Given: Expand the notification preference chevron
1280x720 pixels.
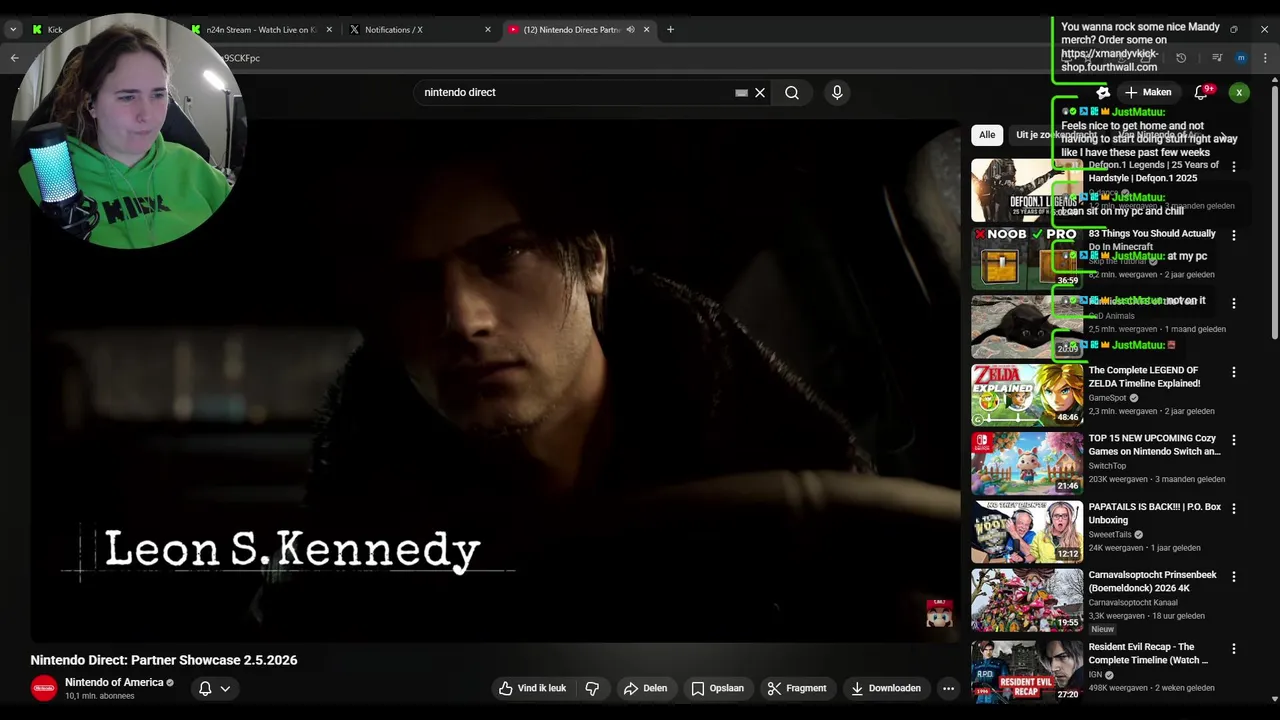Looking at the screenshot, I should click(x=225, y=688).
